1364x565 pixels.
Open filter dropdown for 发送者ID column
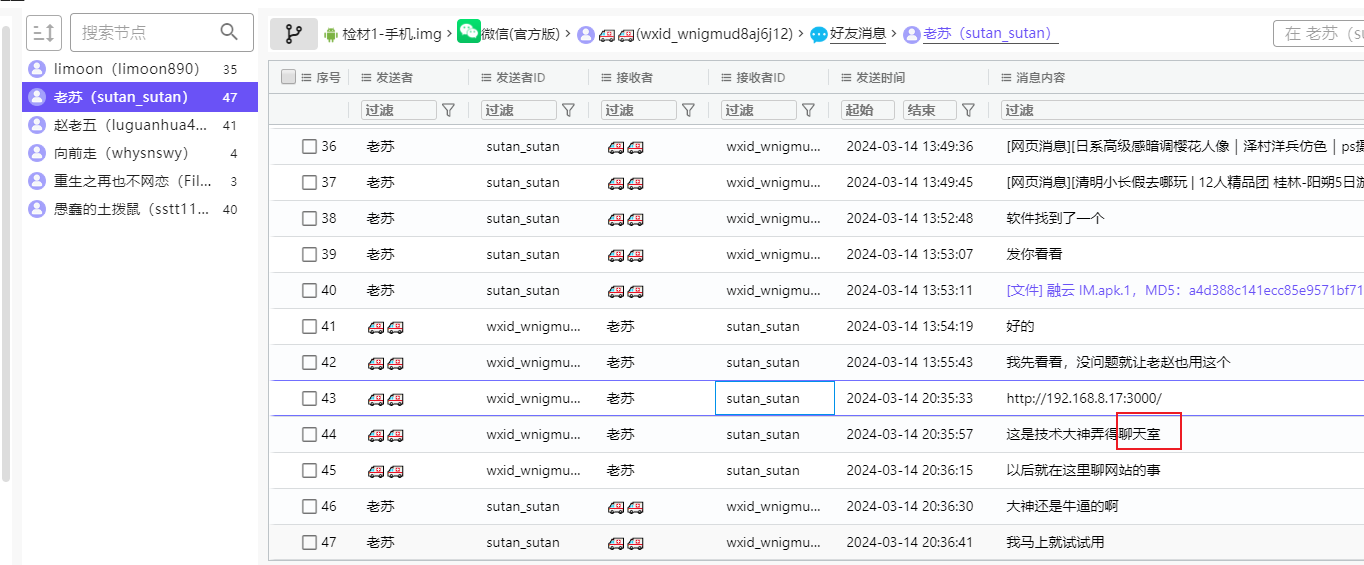[x=568, y=110]
